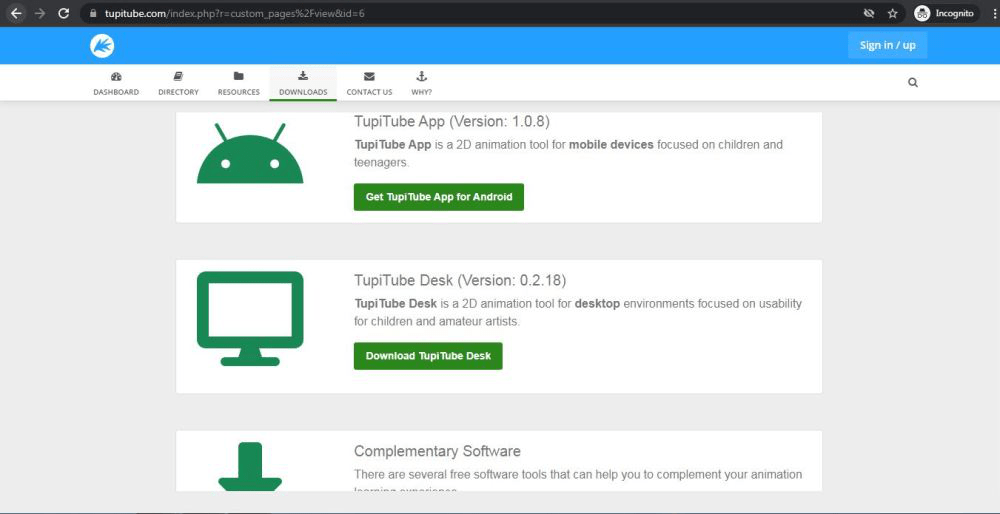The image size is (1000, 514).
Task: Click the browser forward arrow
Action: (x=40, y=13)
